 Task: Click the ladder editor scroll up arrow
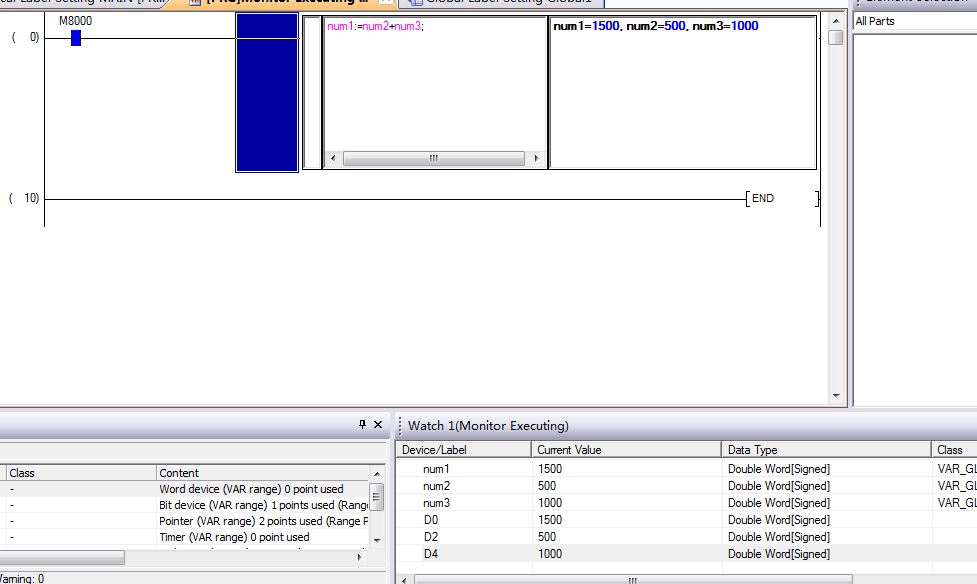pos(835,20)
